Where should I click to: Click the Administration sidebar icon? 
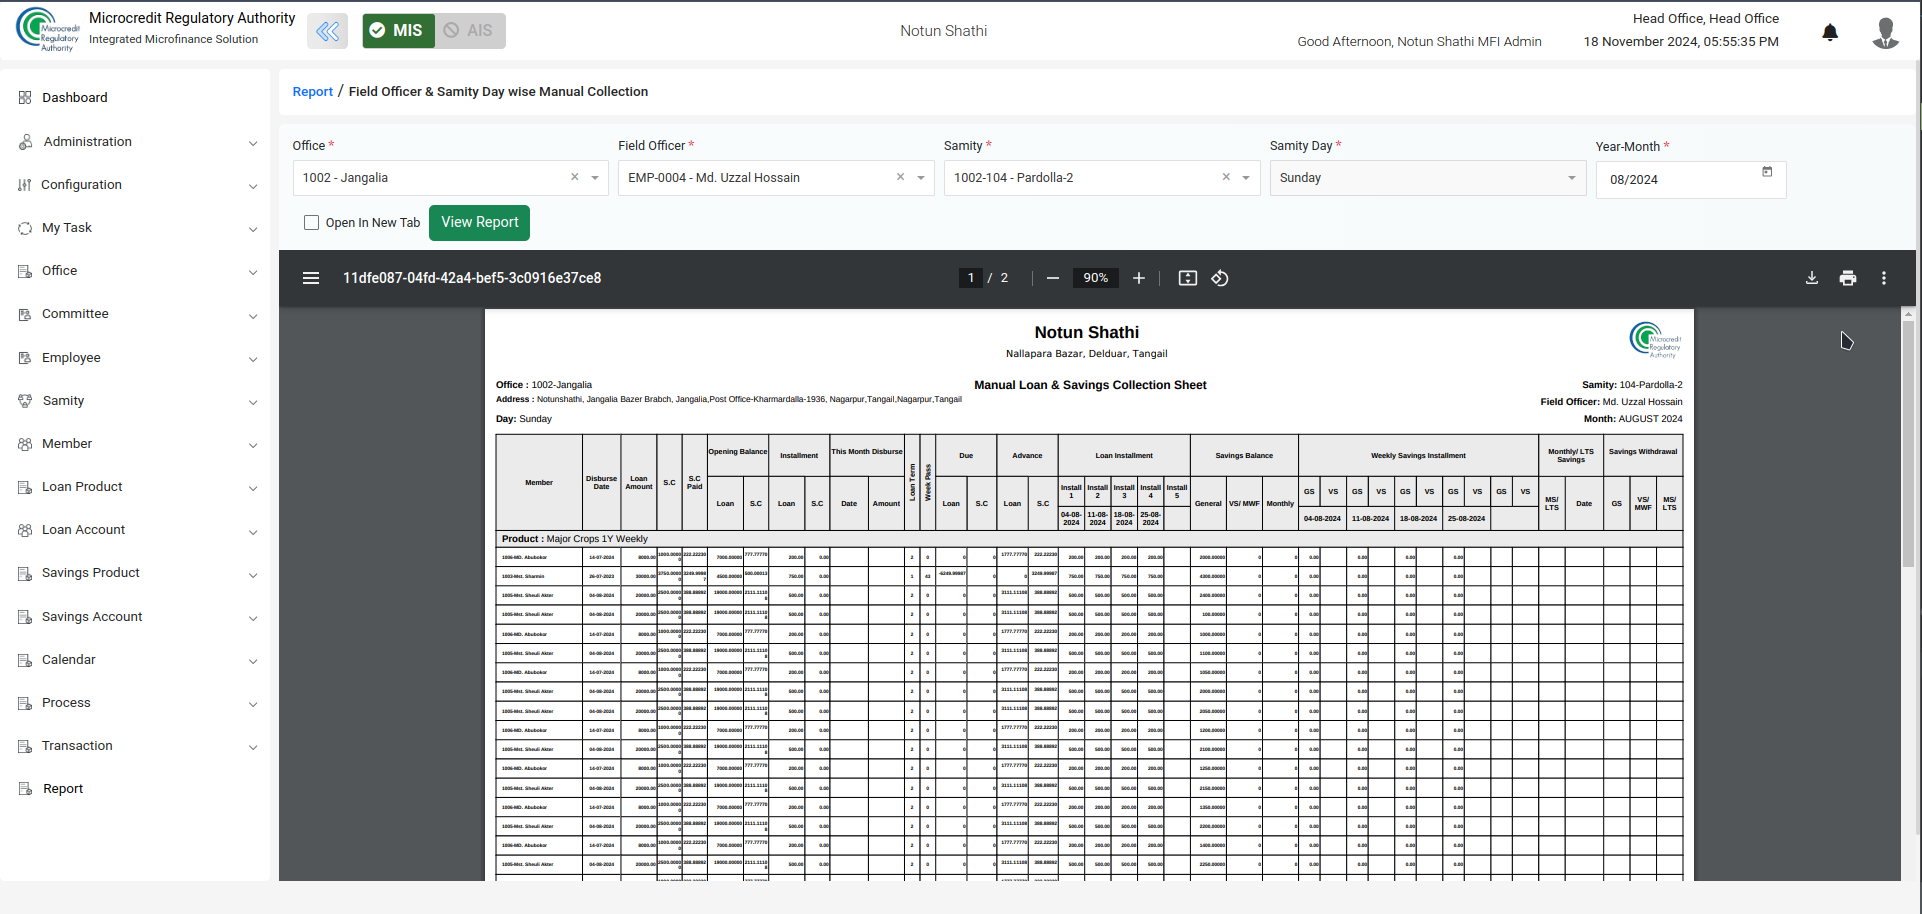[x=25, y=142]
